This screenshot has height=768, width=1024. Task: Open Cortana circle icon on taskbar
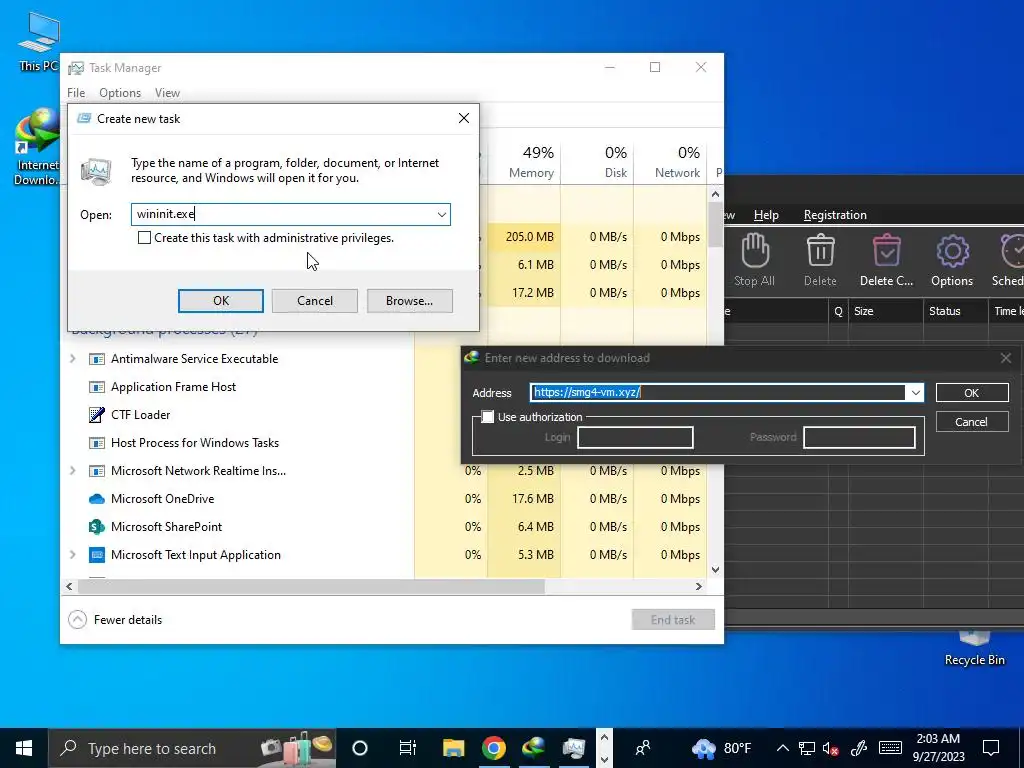360,748
